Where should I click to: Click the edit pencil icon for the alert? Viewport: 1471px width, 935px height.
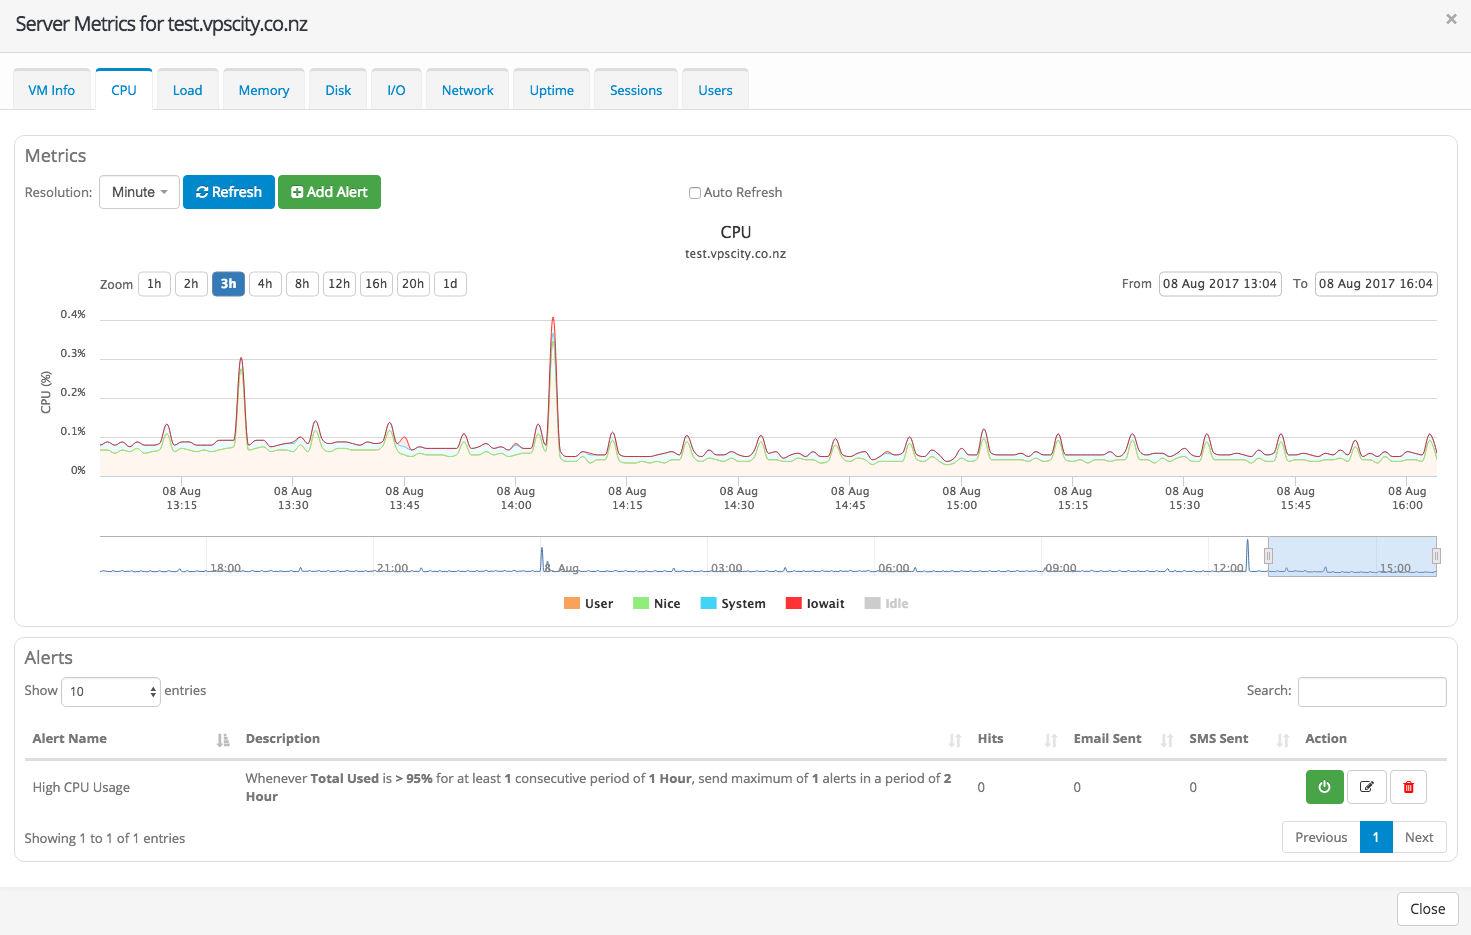coord(1366,787)
